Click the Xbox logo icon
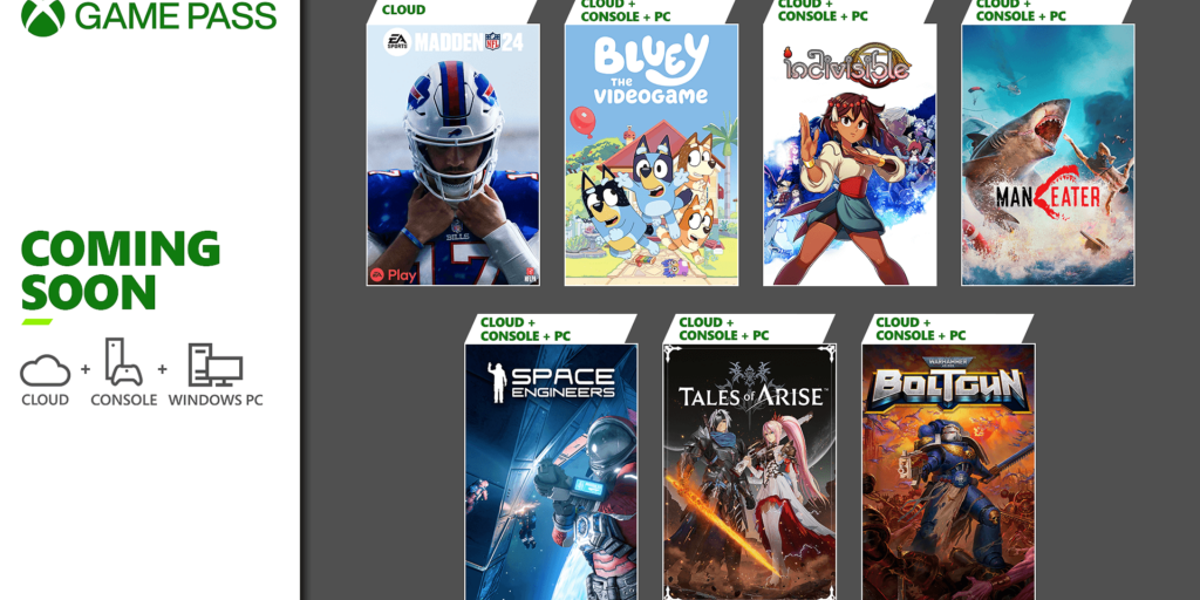This screenshot has height=600, width=1200. pyautogui.click(x=43, y=14)
